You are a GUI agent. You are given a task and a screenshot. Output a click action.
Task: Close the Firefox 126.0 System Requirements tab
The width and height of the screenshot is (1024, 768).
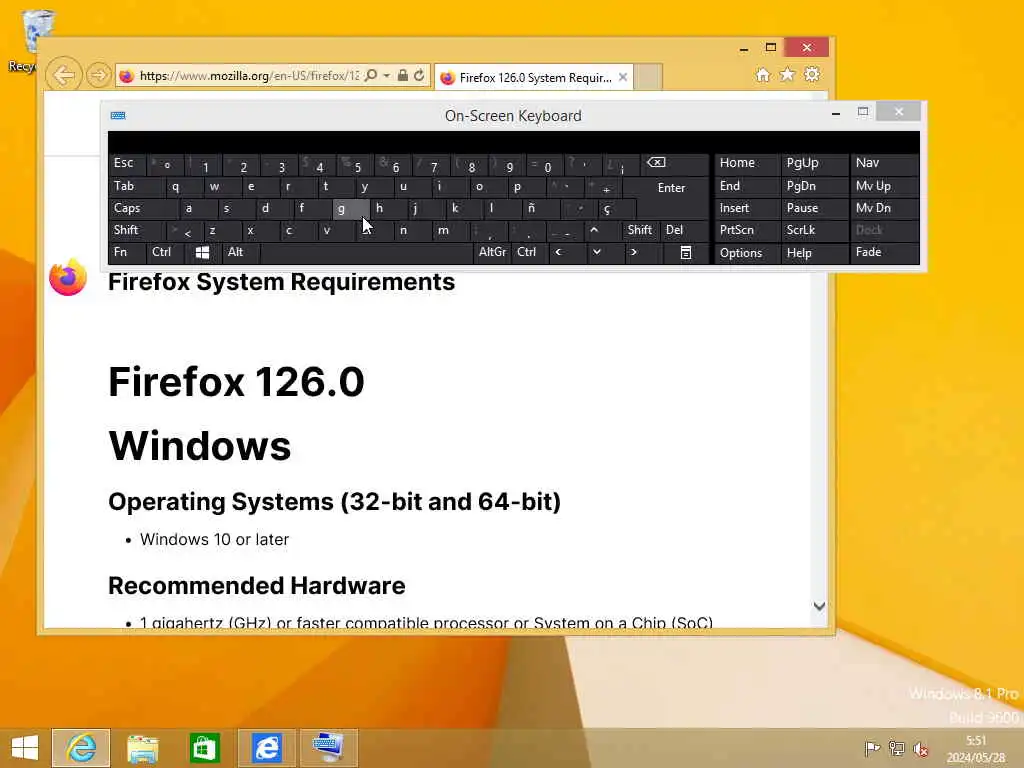623,77
